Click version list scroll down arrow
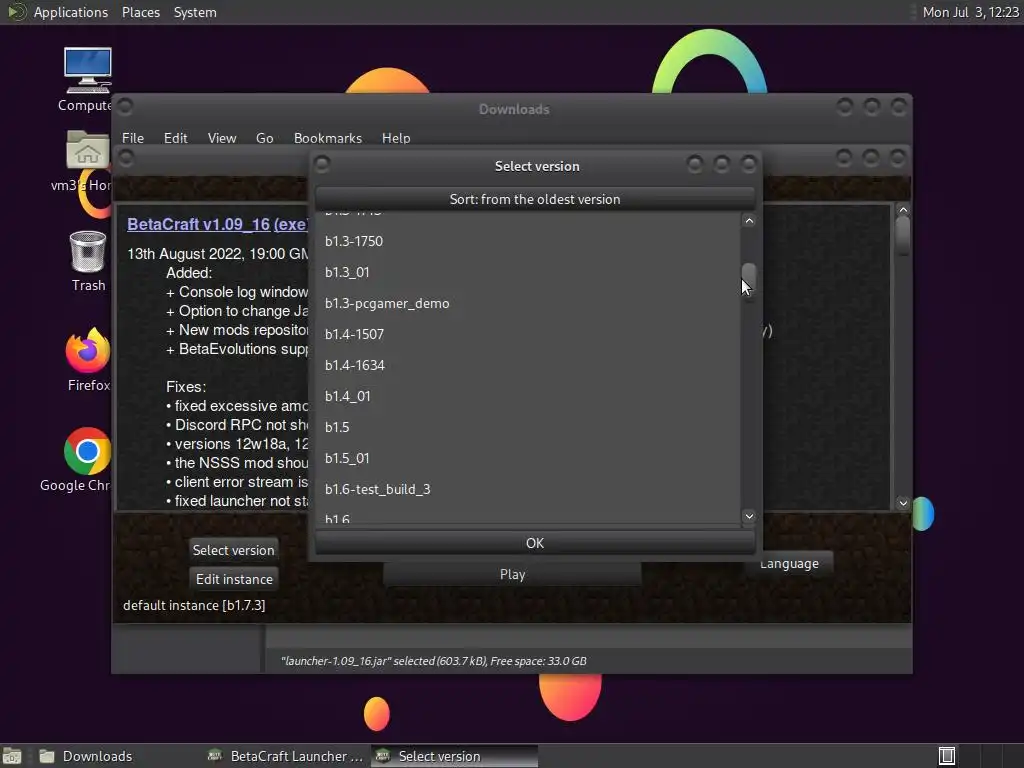 [749, 516]
